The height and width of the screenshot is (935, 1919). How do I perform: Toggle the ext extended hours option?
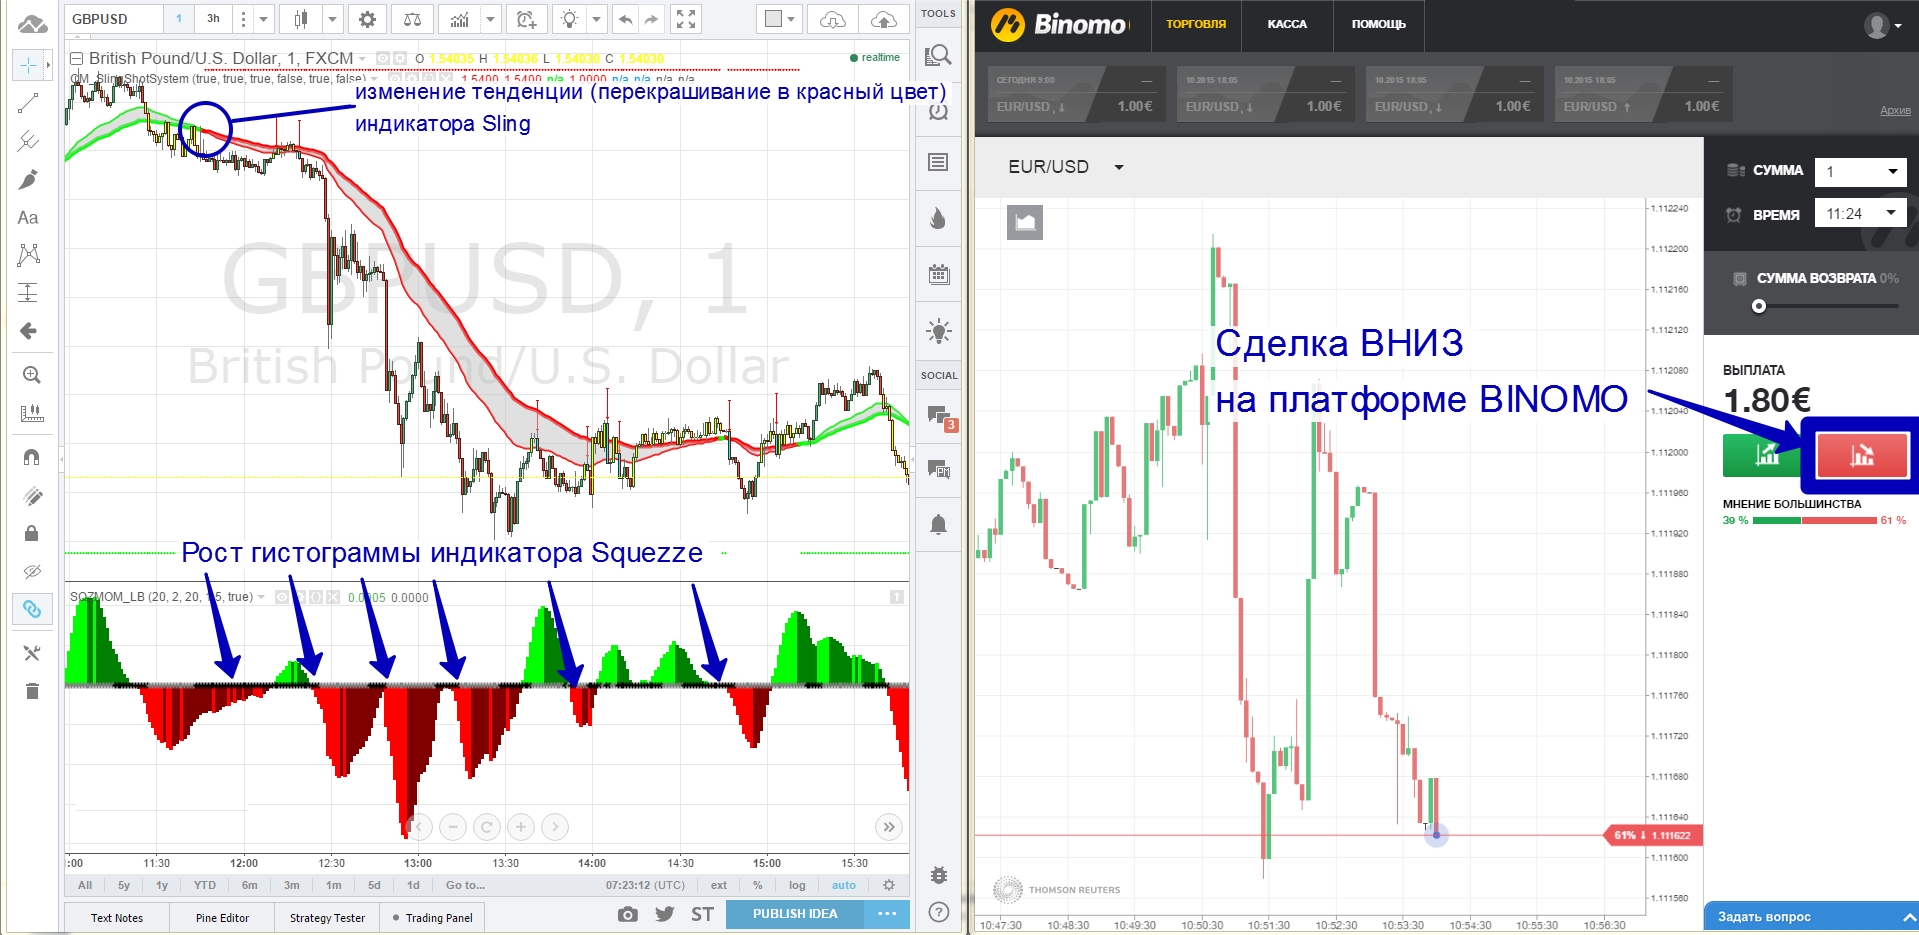click(x=719, y=885)
